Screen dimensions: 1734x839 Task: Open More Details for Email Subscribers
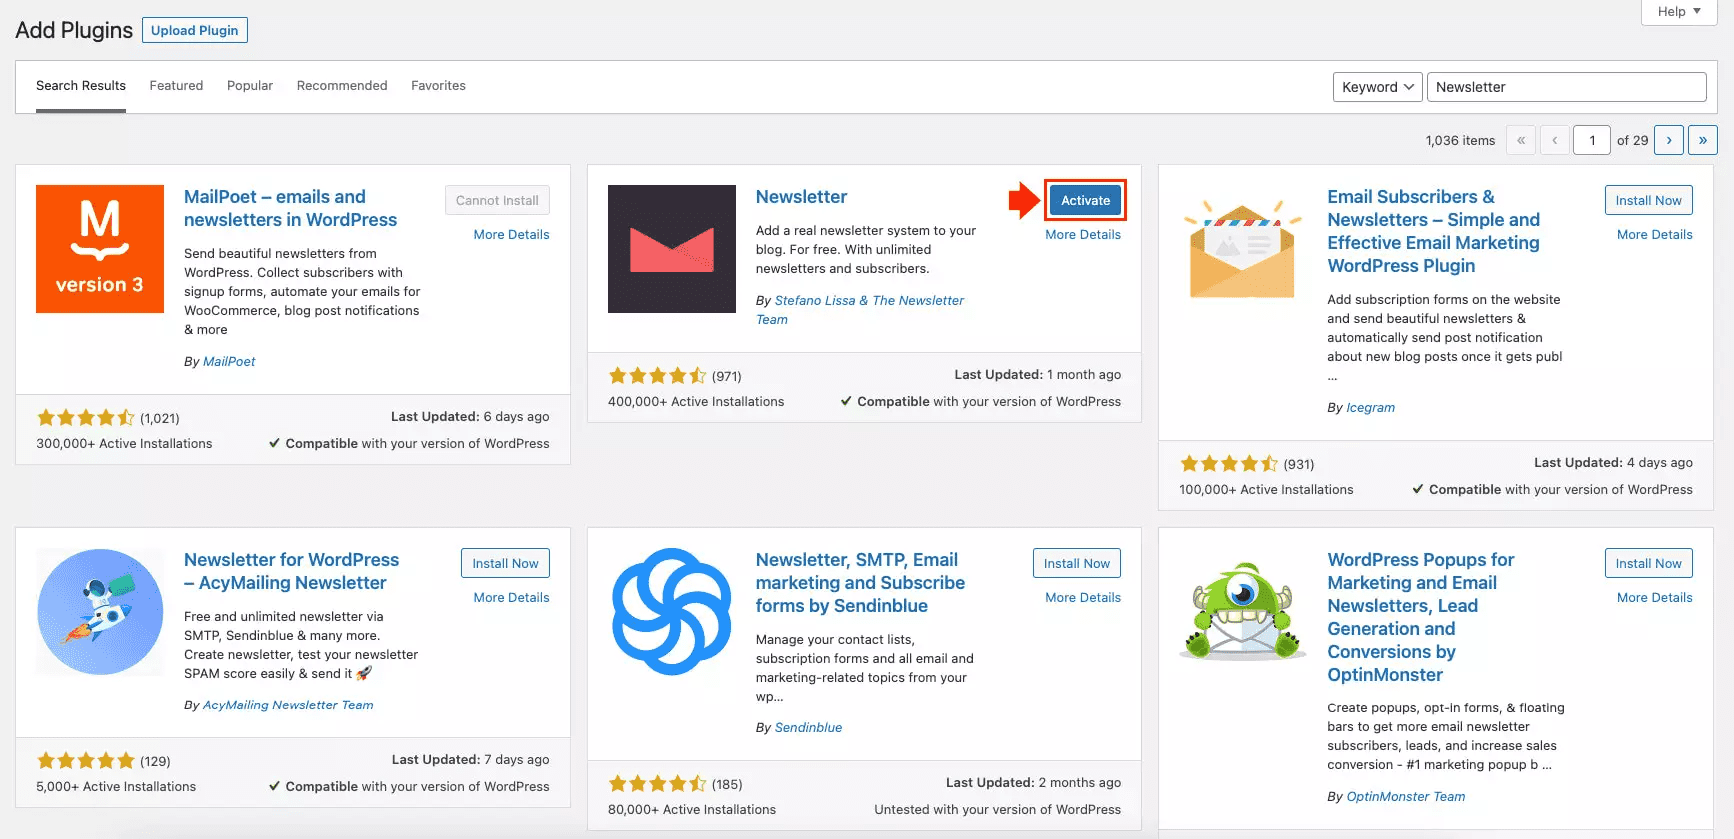1655,234
